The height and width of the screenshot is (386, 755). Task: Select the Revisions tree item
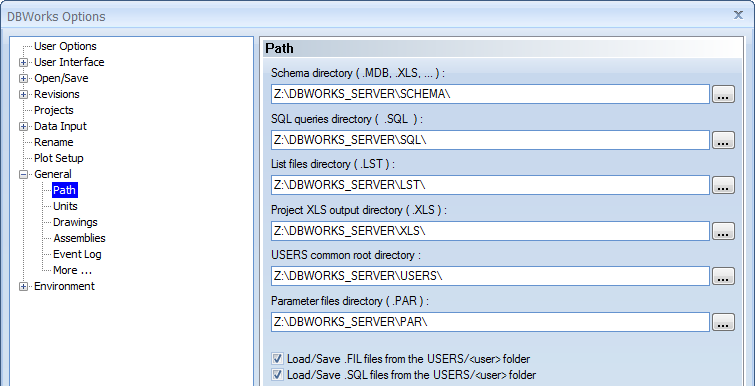coord(57,94)
